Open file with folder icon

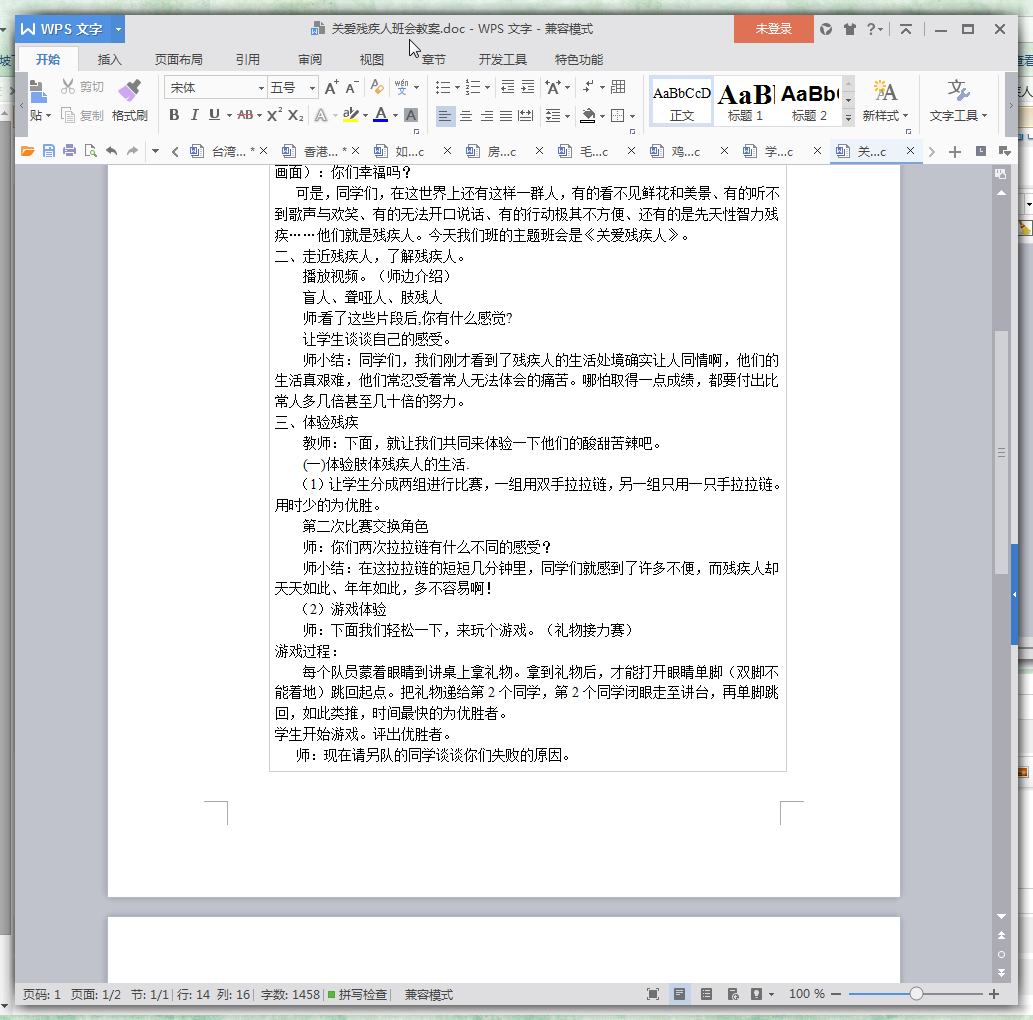tap(27, 151)
